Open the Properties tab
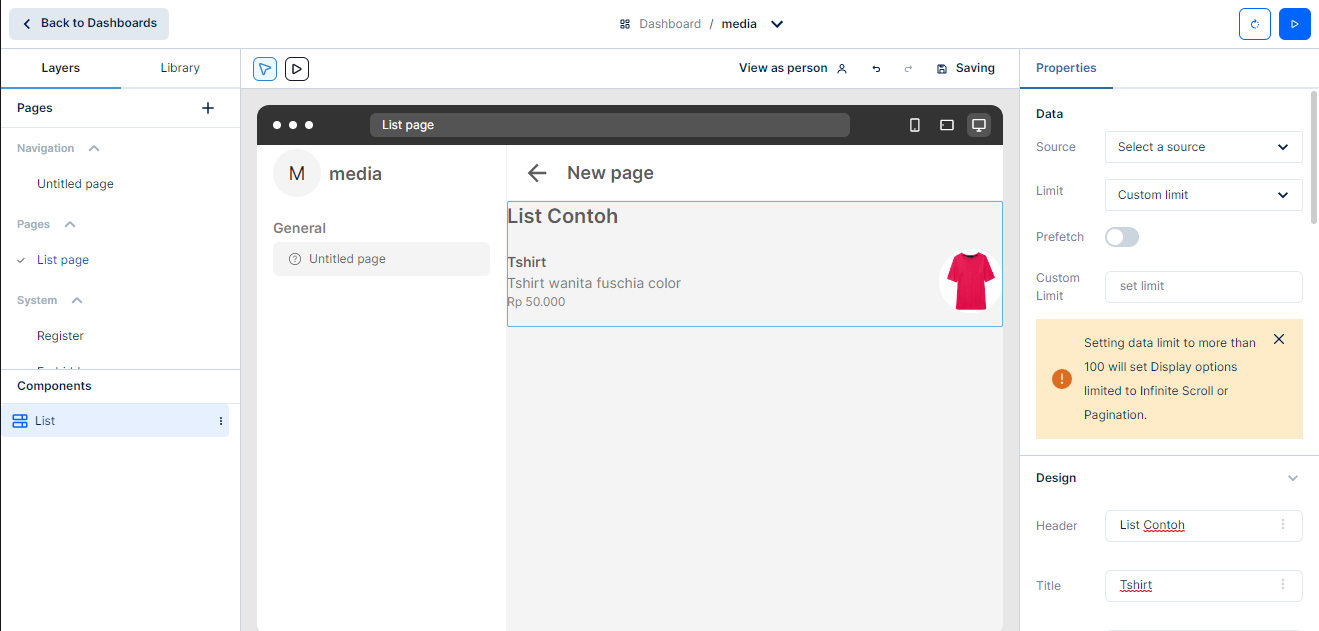This screenshot has width=1319, height=631. (1066, 68)
